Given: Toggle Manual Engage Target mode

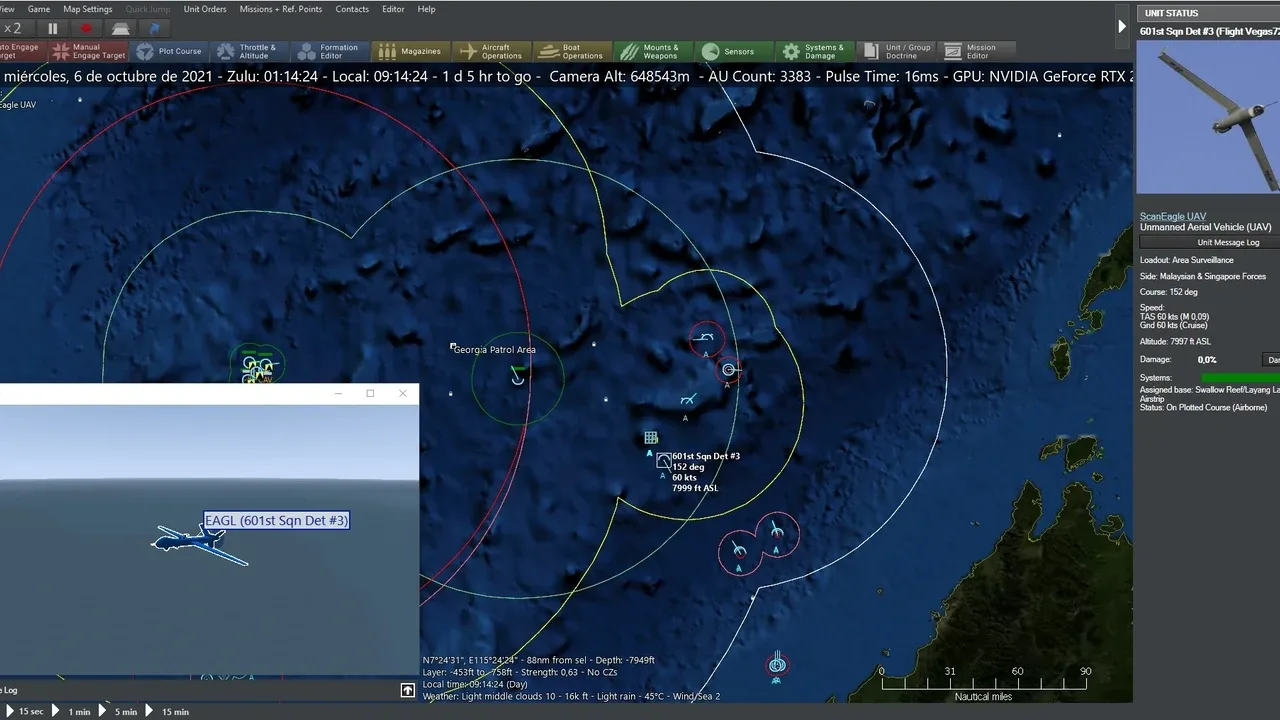Looking at the screenshot, I should (x=89, y=51).
